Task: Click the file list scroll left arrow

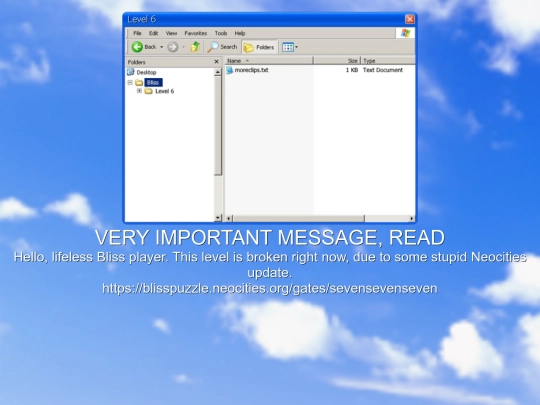Action: pyautogui.click(x=229, y=218)
